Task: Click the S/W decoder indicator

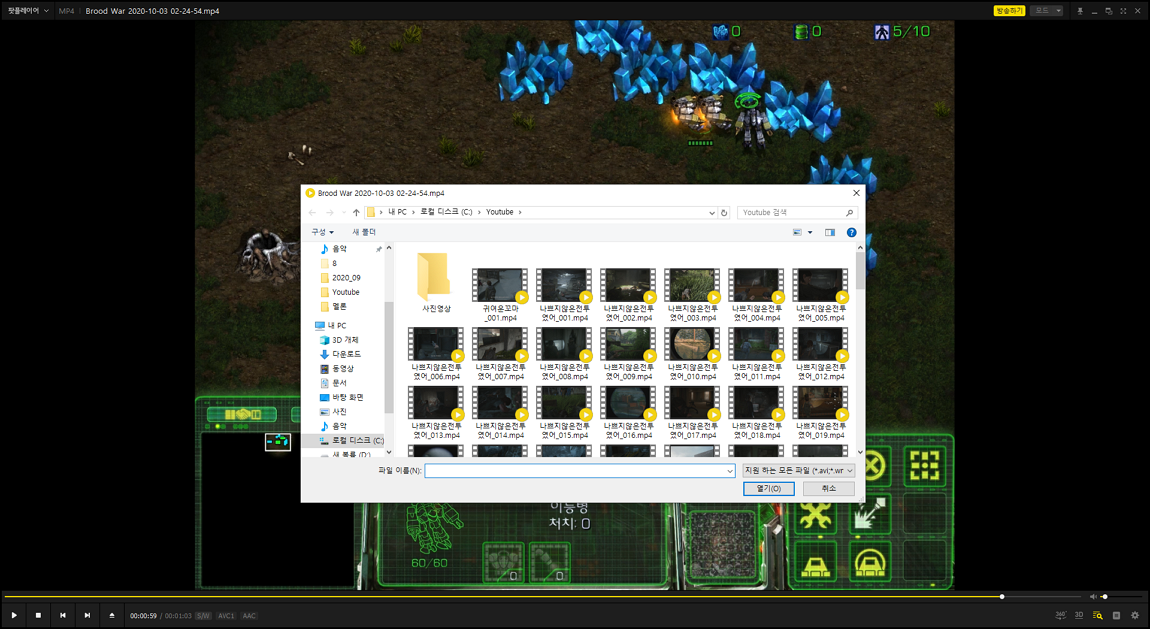Action: click(203, 616)
